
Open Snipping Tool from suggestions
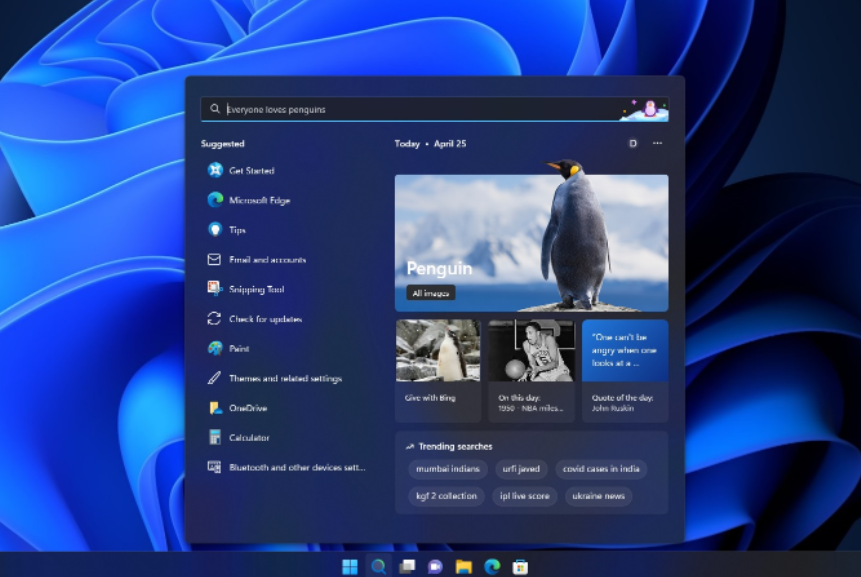256,289
